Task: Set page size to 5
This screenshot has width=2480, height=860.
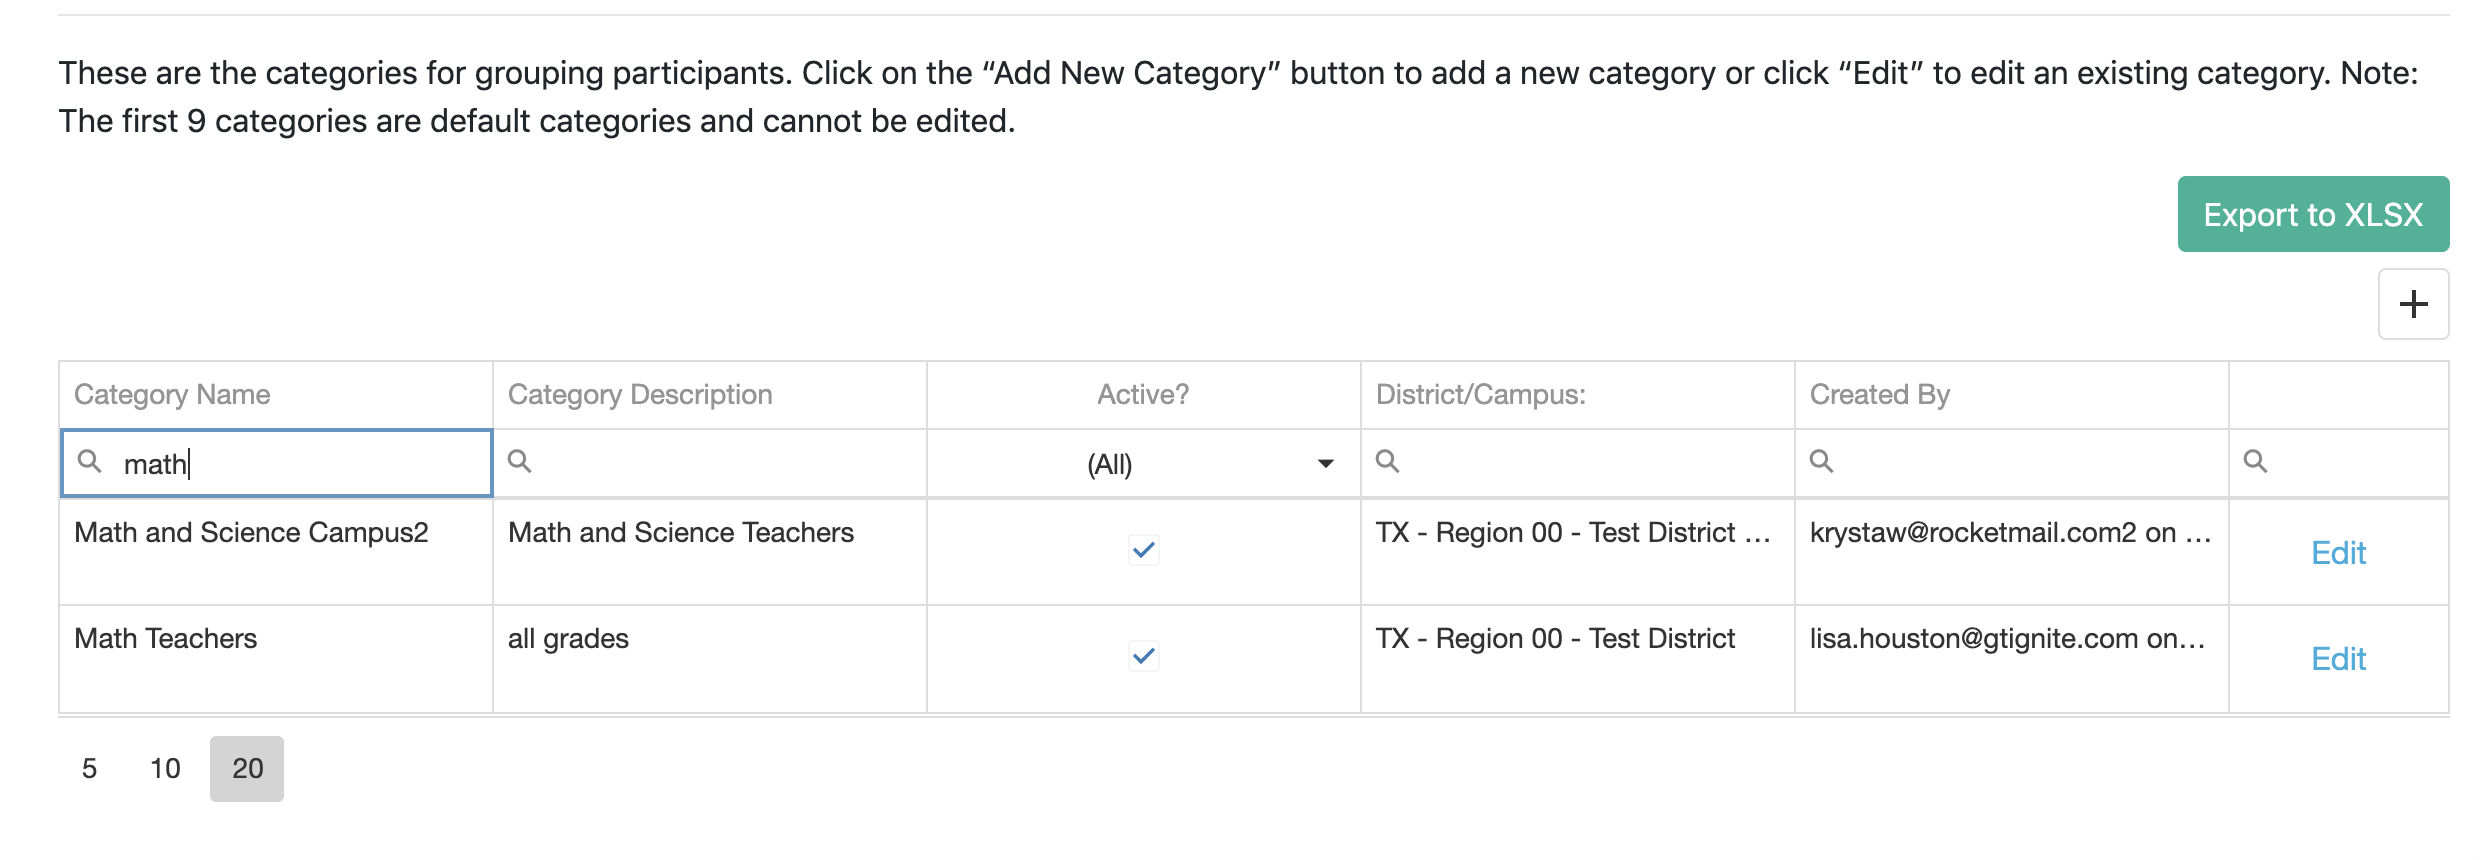Action: pyautogui.click(x=89, y=768)
